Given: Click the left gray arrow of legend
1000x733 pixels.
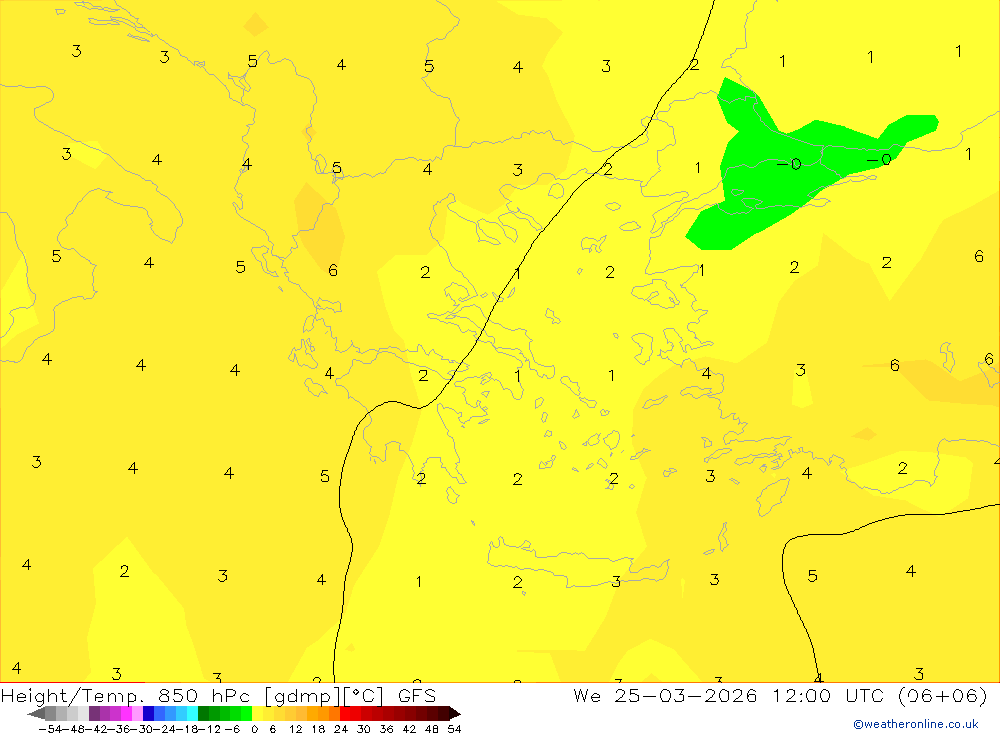Looking at the screenshot, I should click(36, 713).
